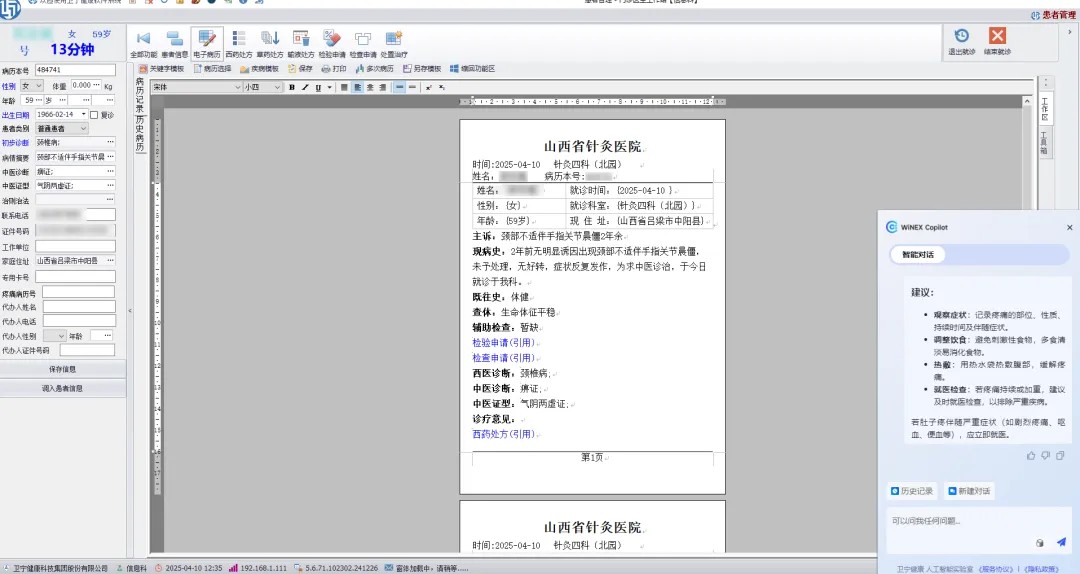1080x574 pixels.
Task: Click the 病历本号 input field
Action: coord(75,70)
